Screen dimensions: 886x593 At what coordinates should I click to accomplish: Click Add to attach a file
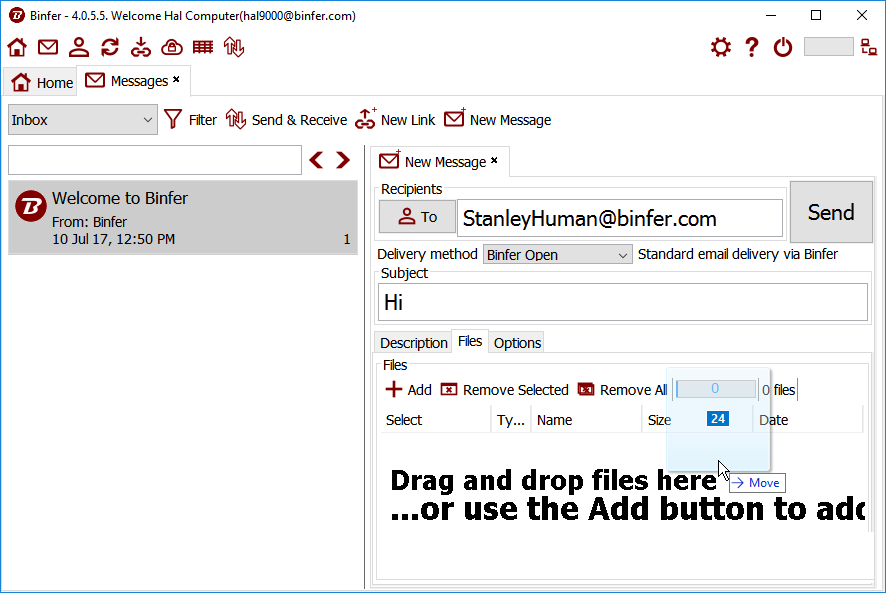click(x=409, y=390)
